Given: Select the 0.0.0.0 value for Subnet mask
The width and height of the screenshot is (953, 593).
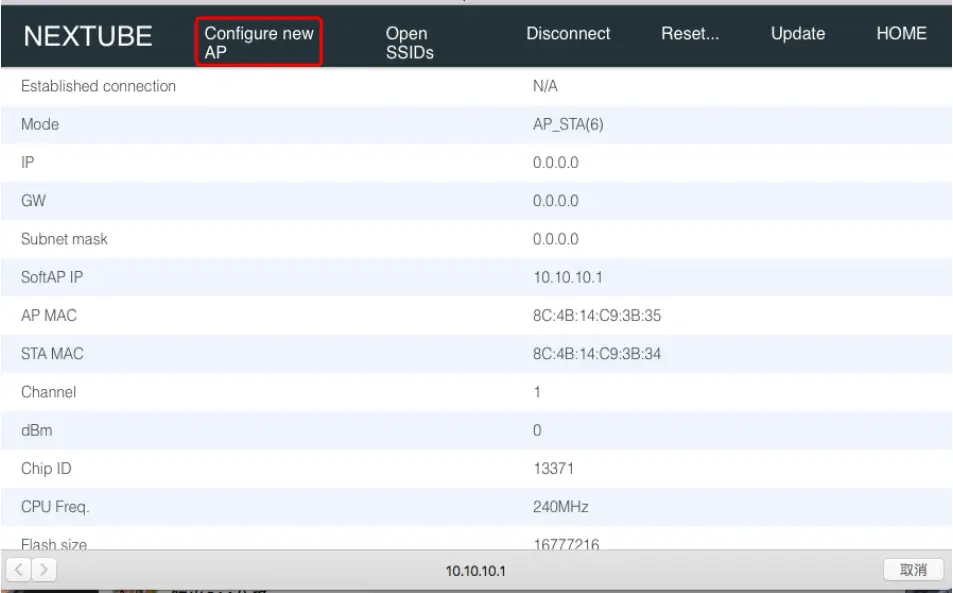Looking at the screenshot, I should coord(556,239).
